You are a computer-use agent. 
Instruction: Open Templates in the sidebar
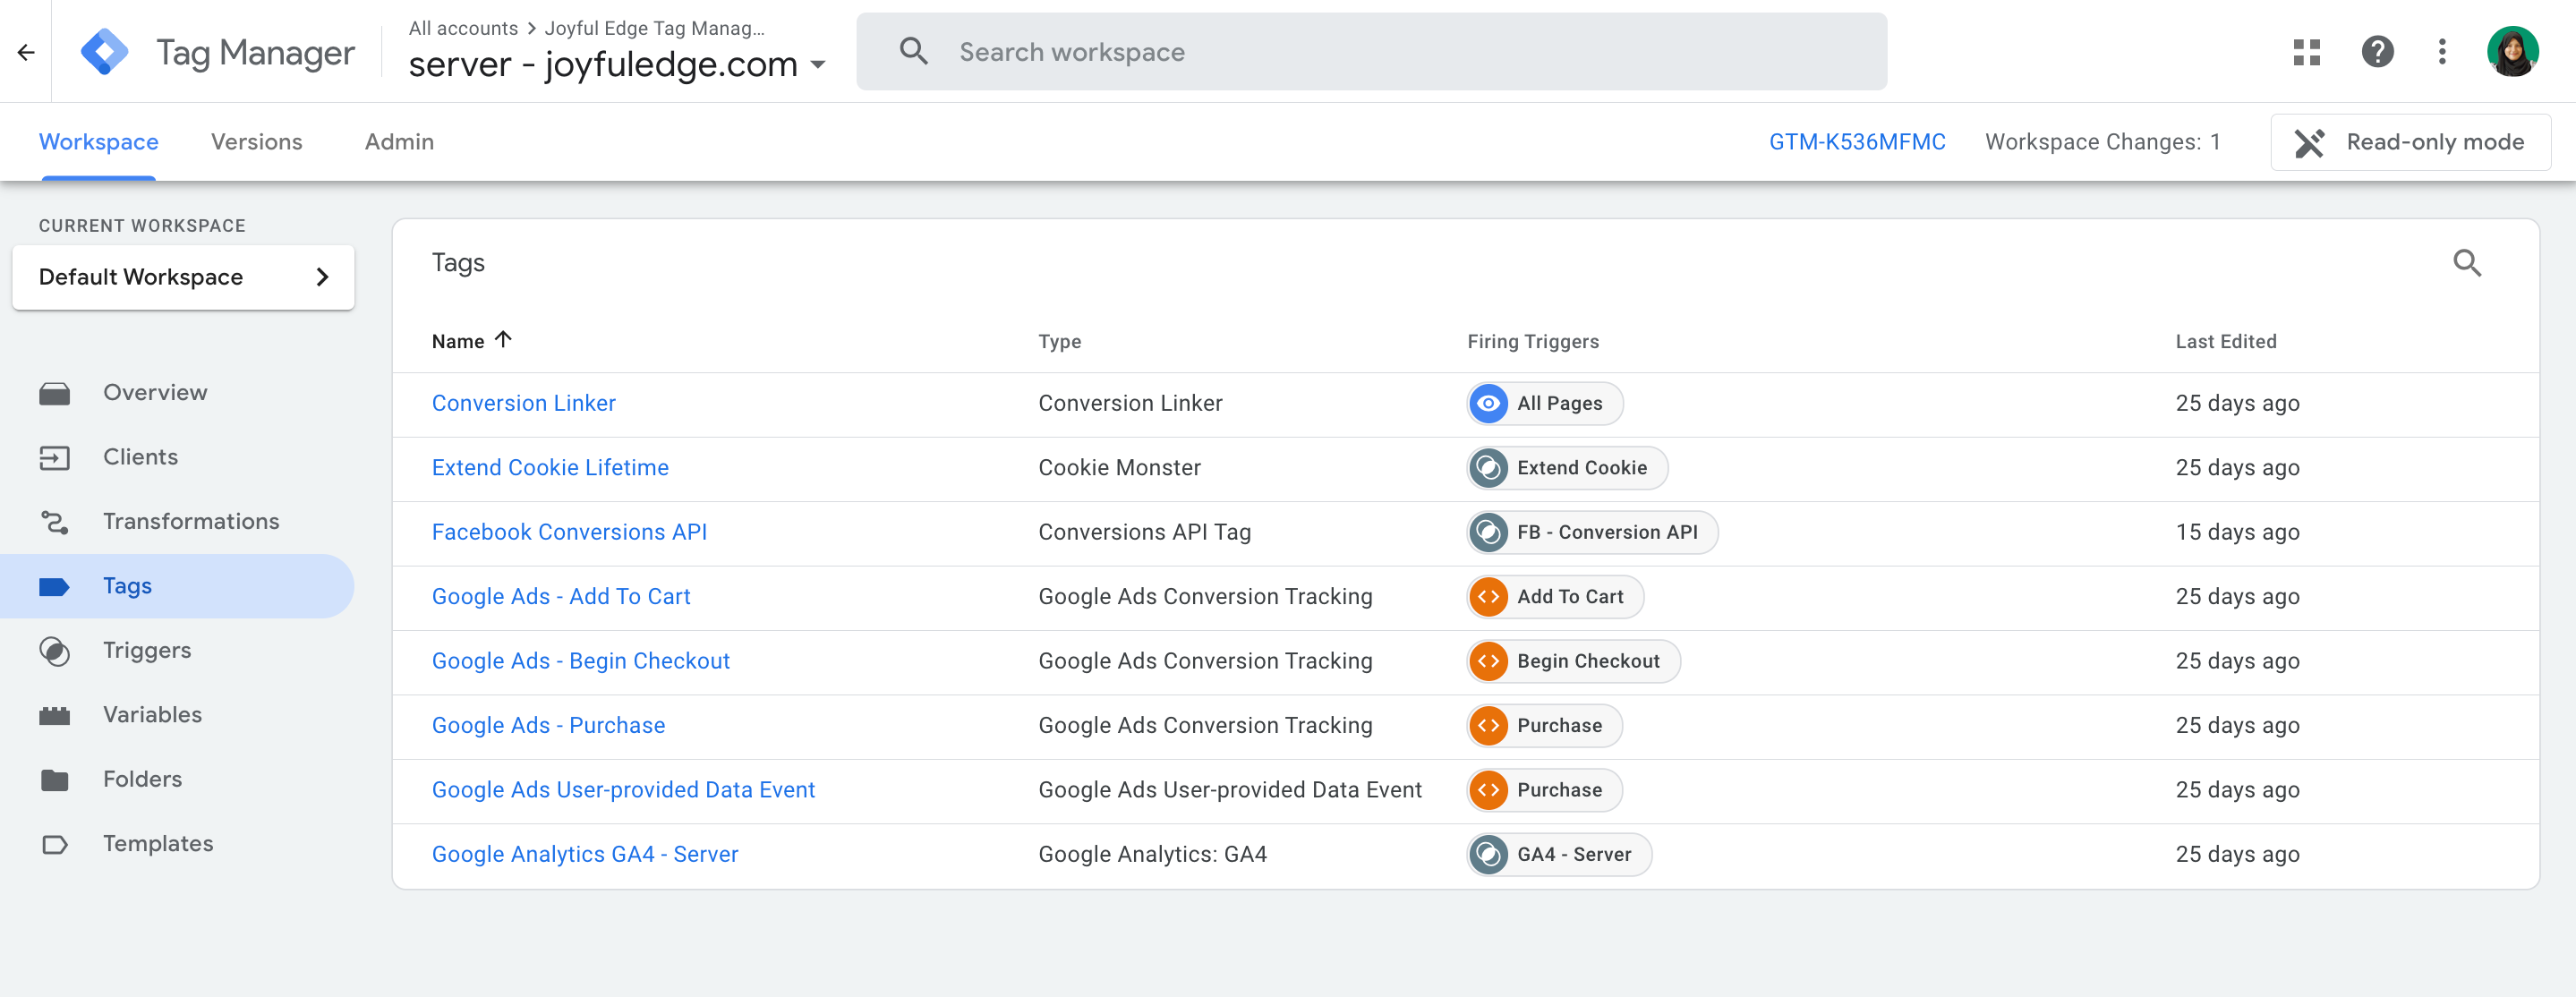[x=158, y=844]
